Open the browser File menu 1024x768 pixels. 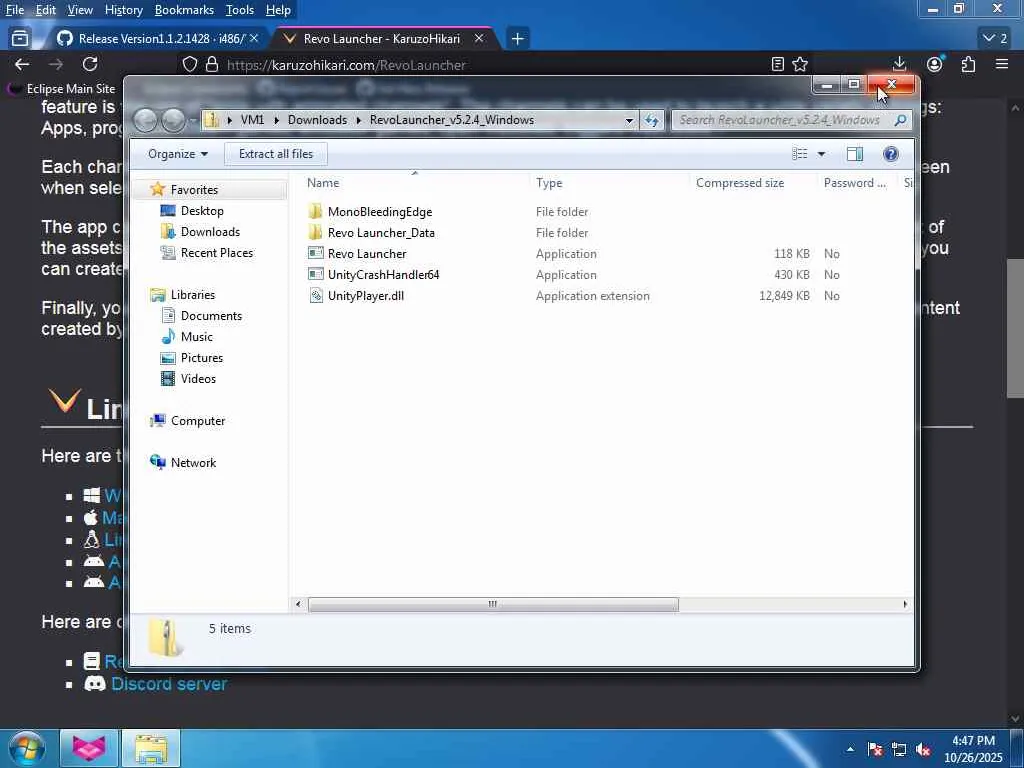(x=15, y=10)
